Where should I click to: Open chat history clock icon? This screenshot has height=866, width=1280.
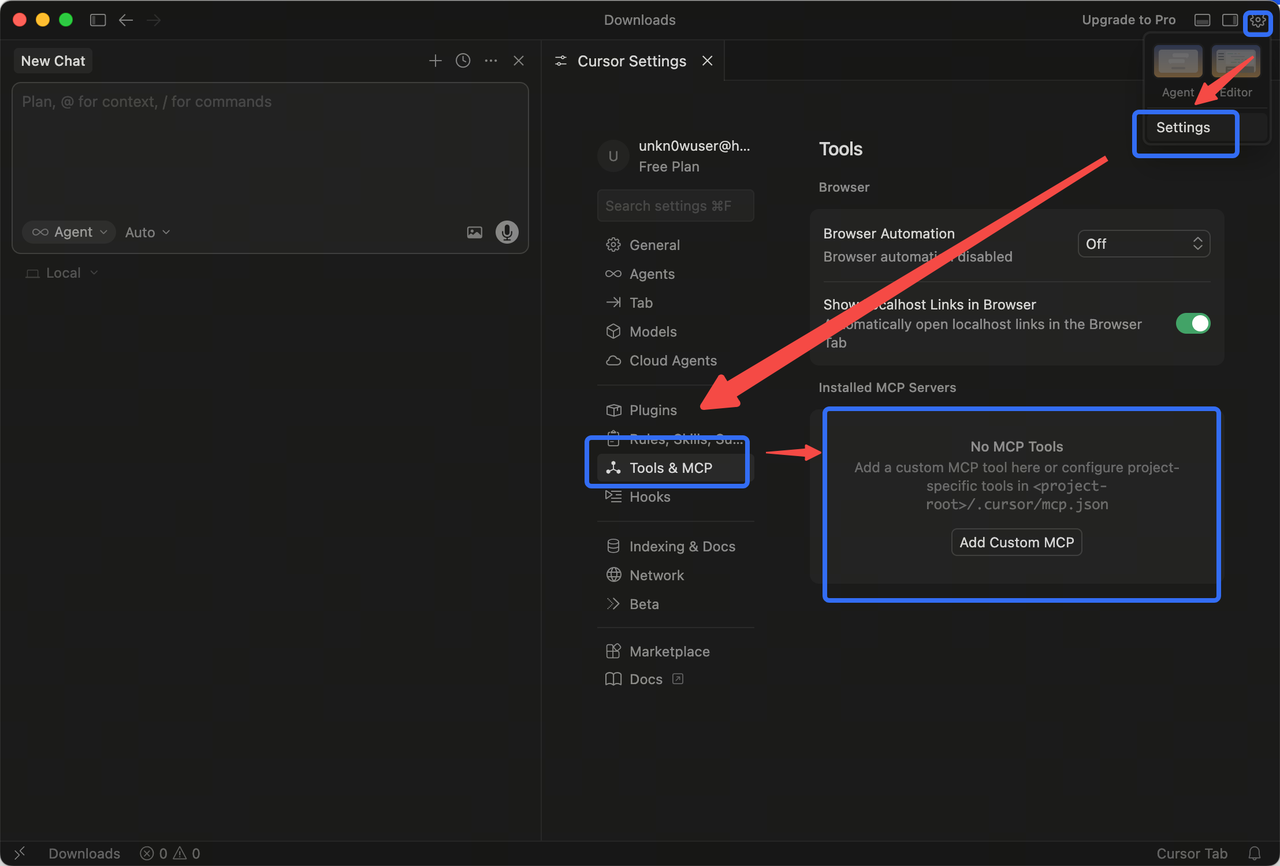point(463,61)
